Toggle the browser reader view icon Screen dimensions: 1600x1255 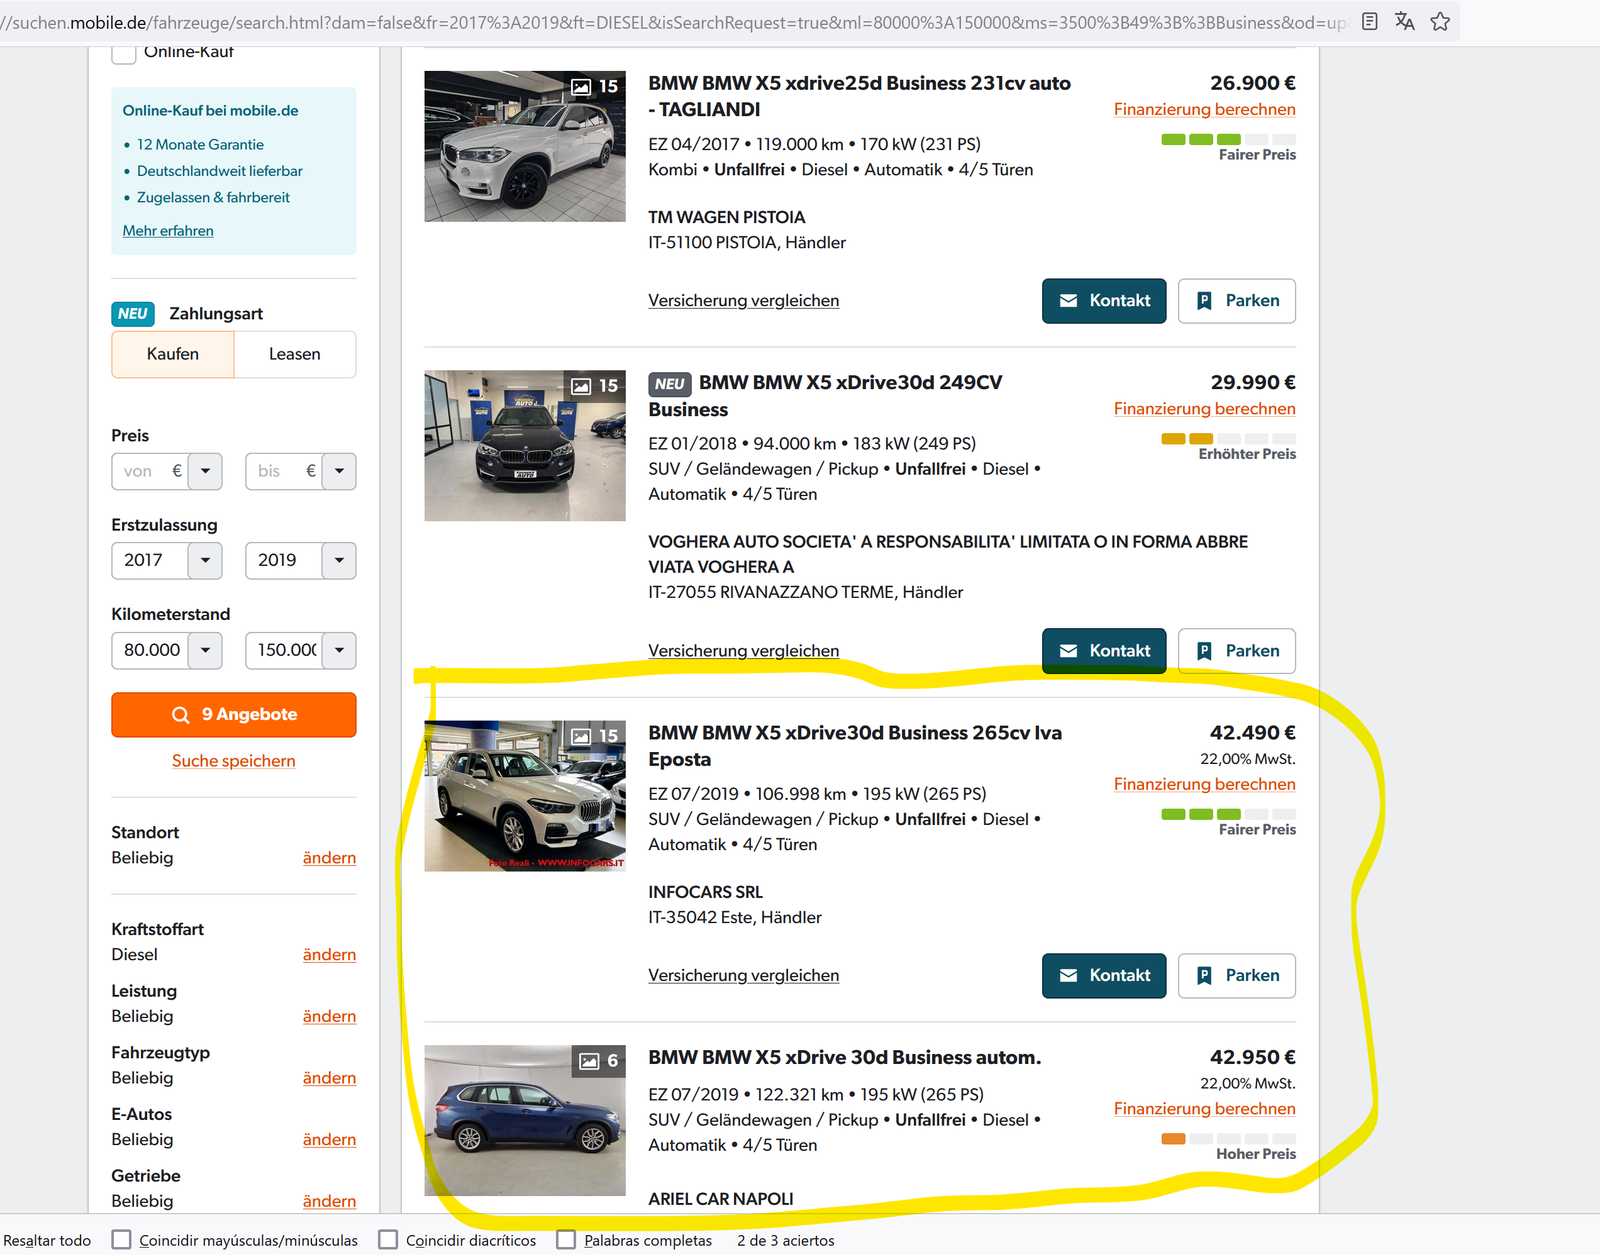pos(1370,22)
